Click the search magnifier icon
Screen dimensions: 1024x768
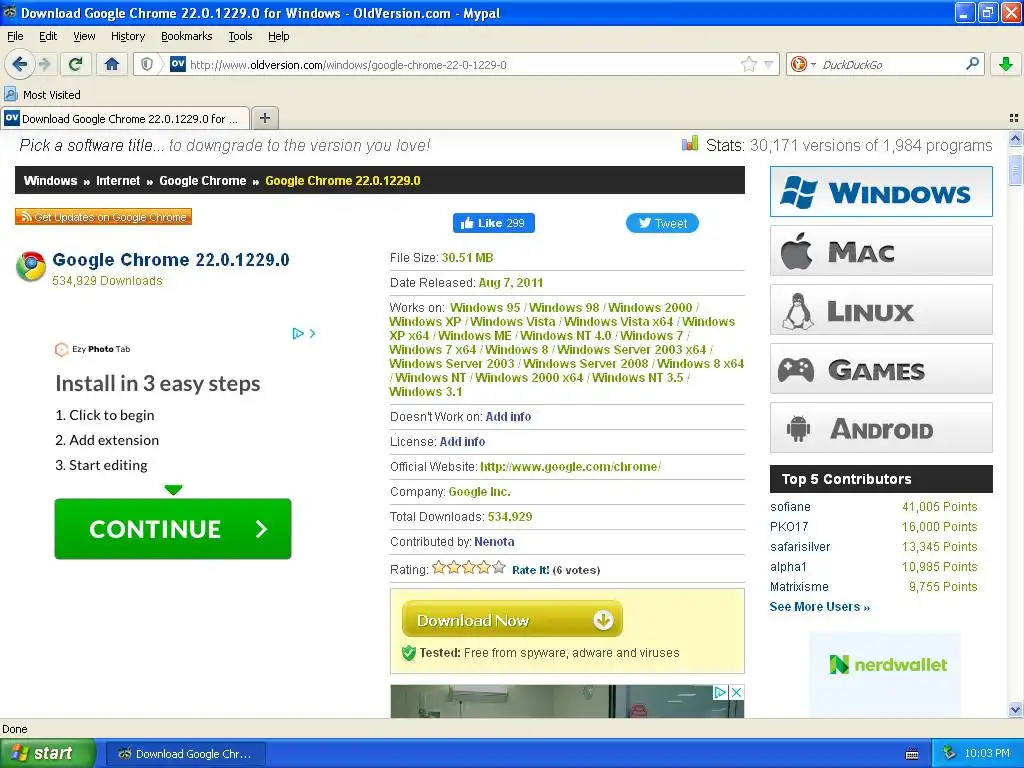(x=972, y=64)
